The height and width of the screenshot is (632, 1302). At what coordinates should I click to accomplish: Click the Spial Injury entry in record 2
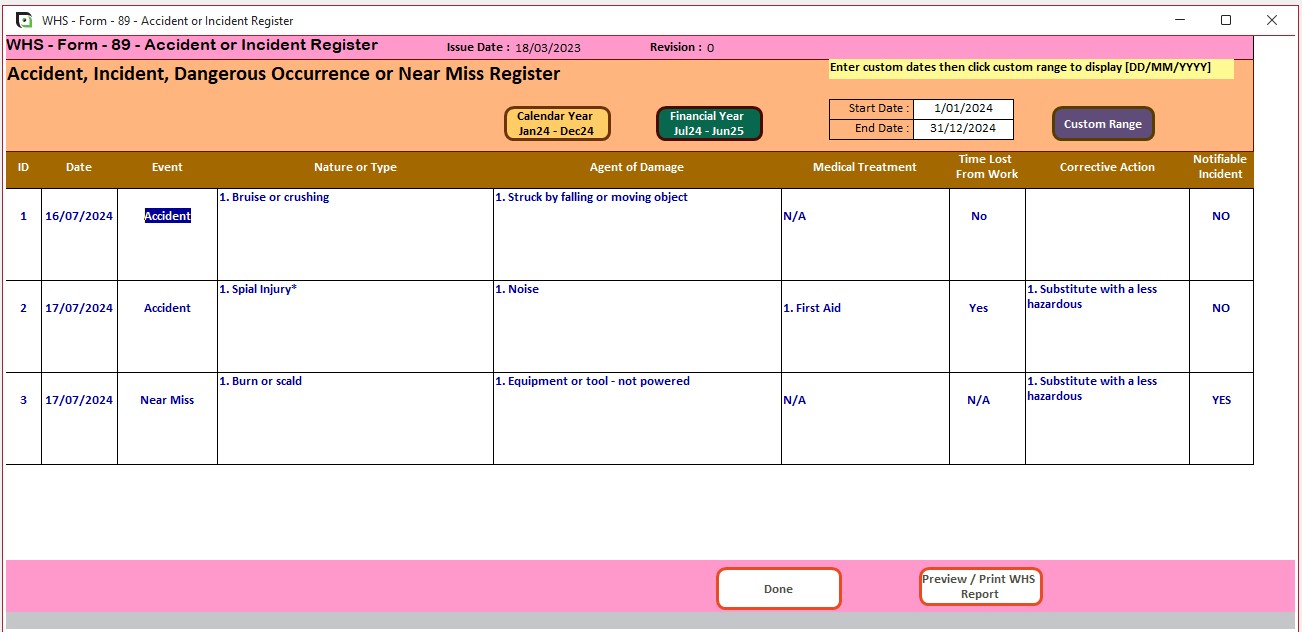pyautogui.click(x=258, y=289)
